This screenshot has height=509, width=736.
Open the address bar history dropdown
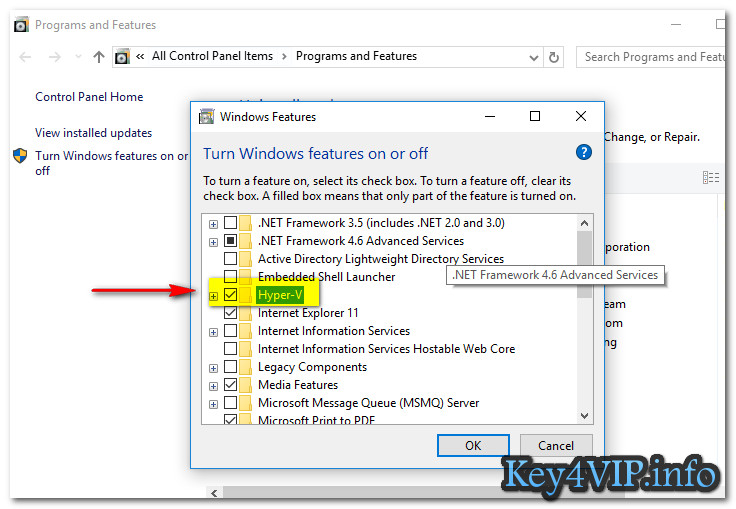534,58
